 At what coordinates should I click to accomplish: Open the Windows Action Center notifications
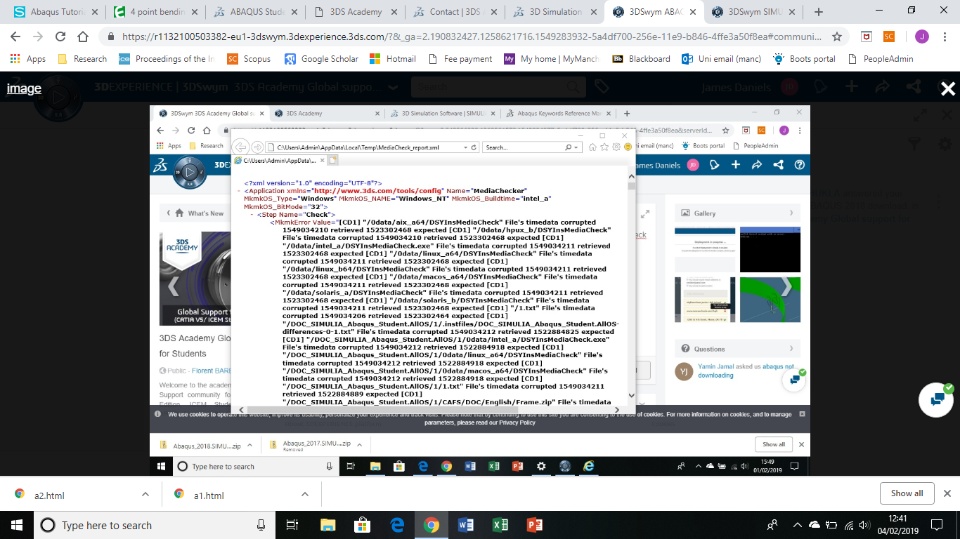937,525
